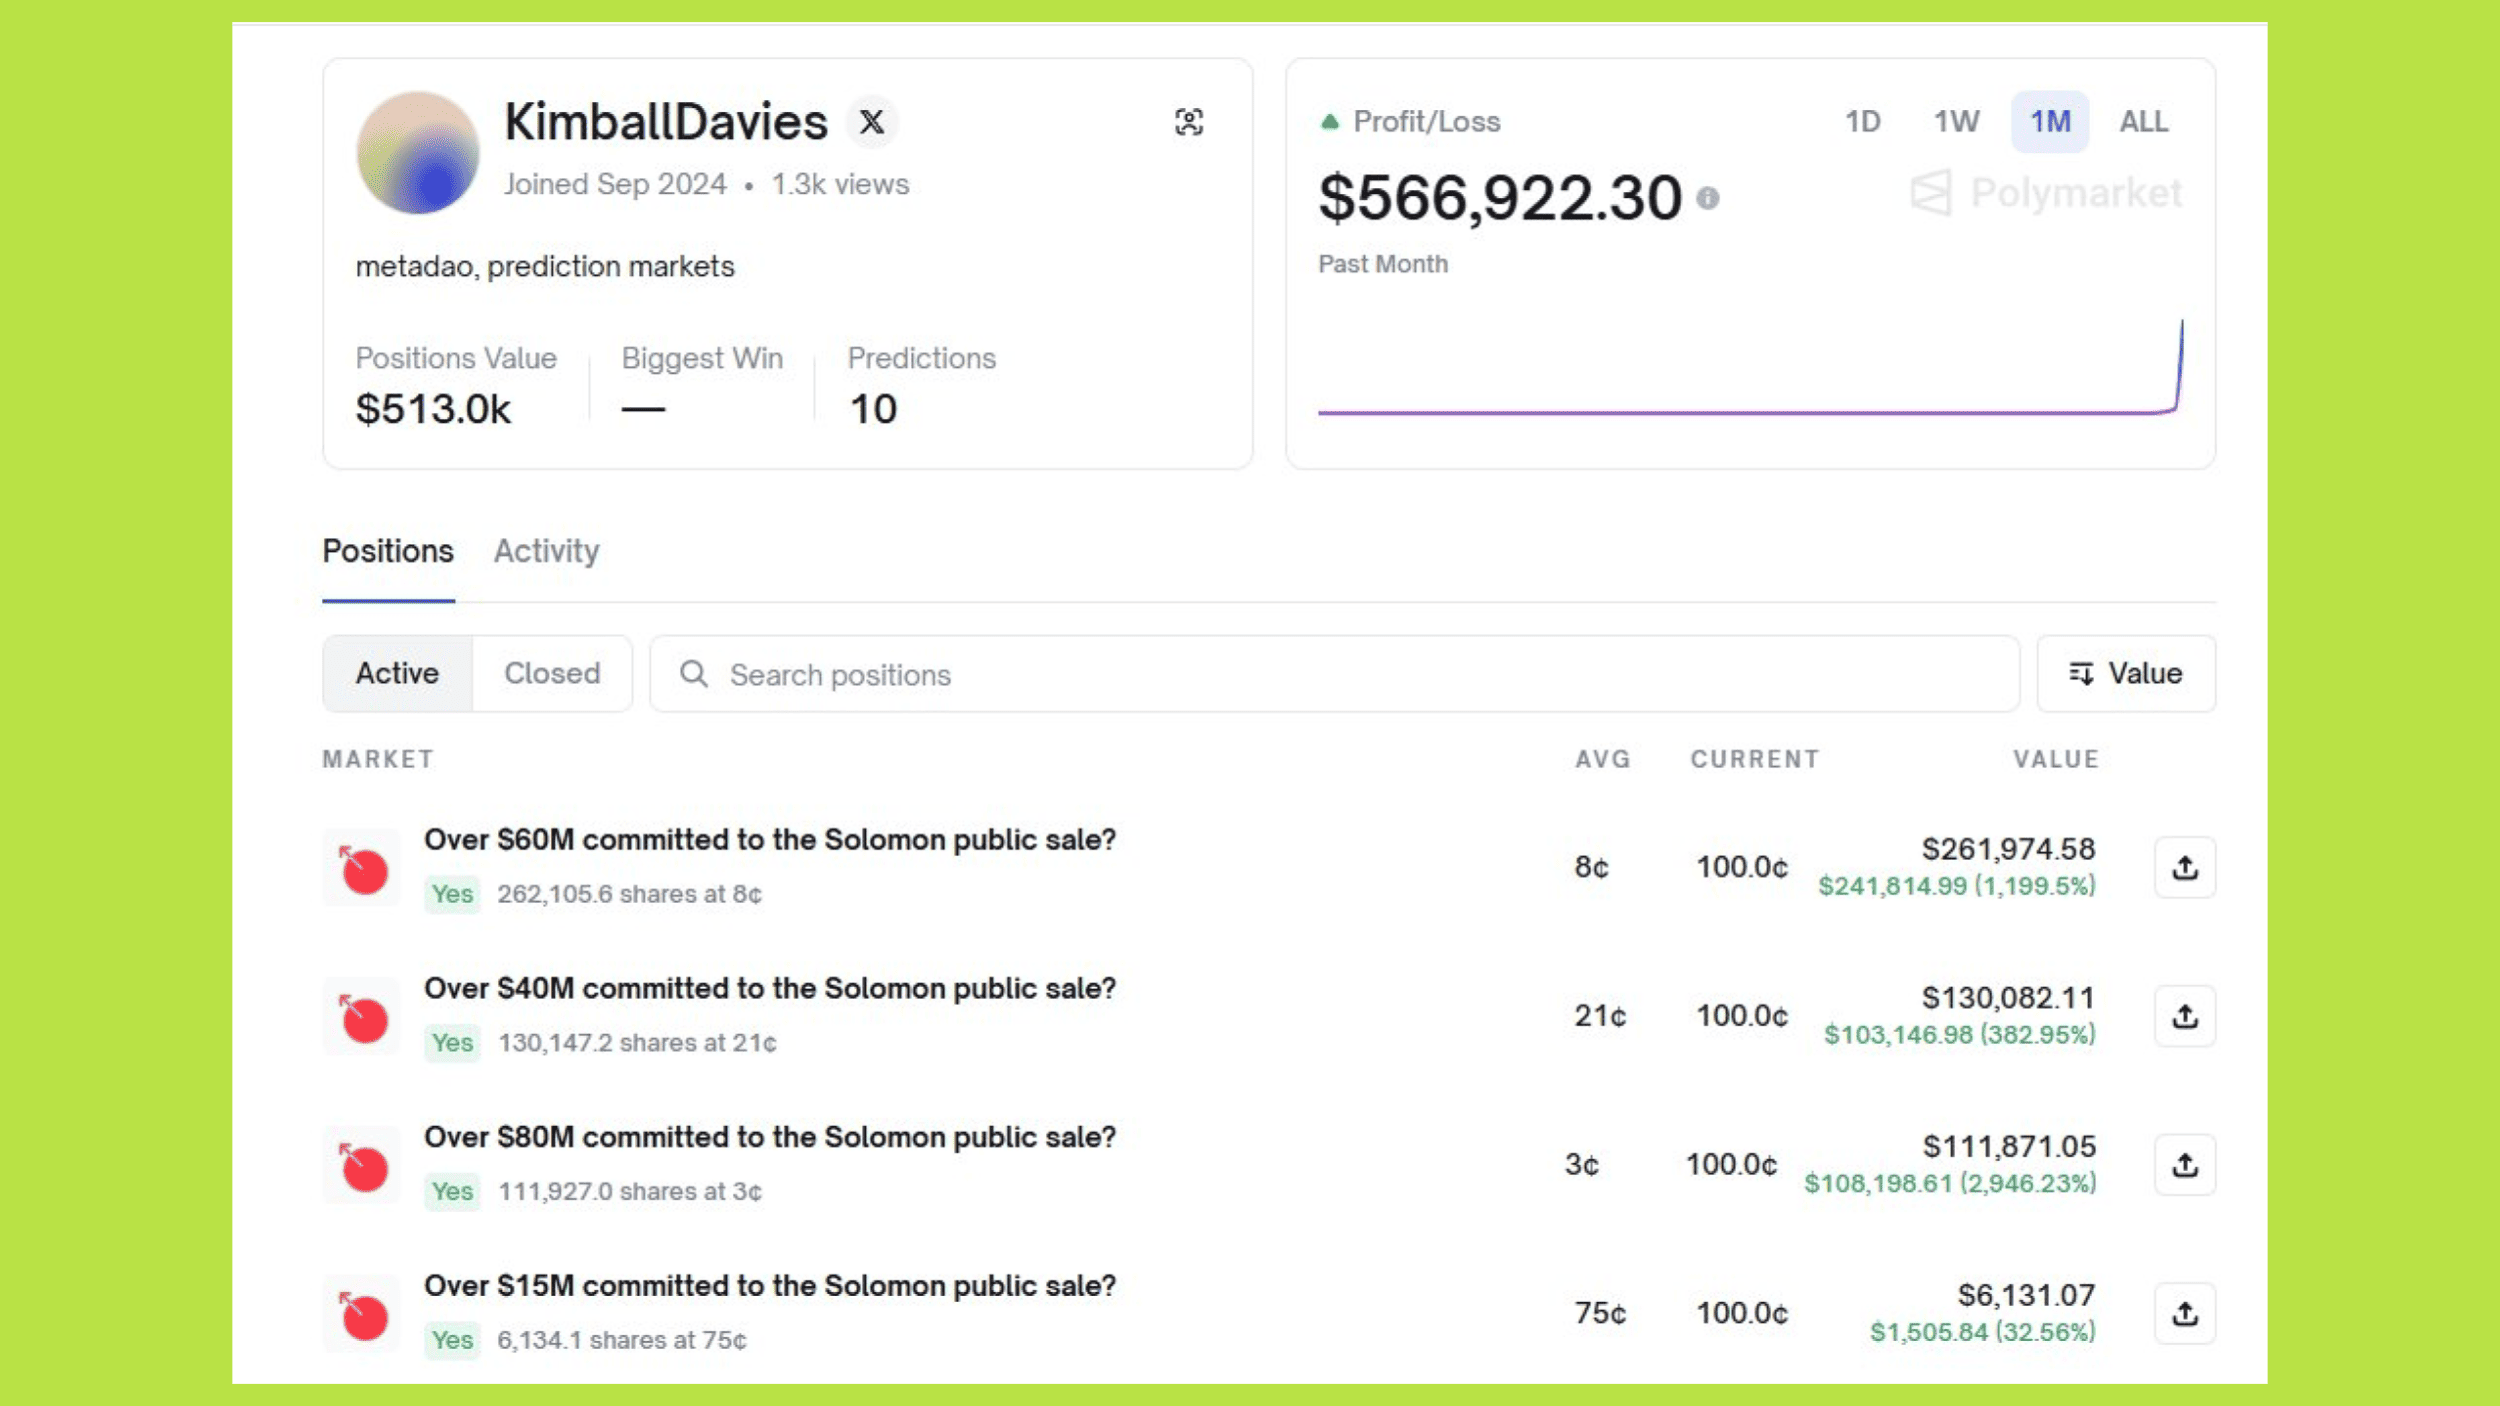Select the 1W profit timeframe
Screen dimensions: 2500x1406
(x=1955, y=122)
